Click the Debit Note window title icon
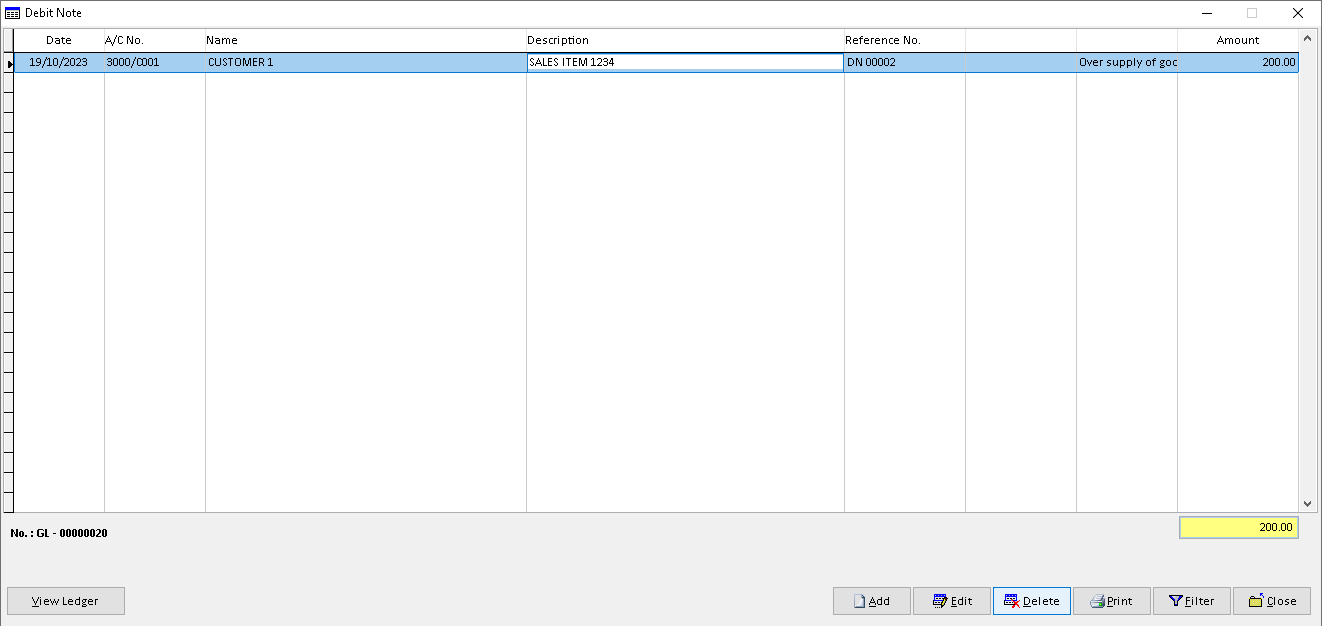Image resolution: width=1322 pixels, height=626 pixels. click(12, 13)
